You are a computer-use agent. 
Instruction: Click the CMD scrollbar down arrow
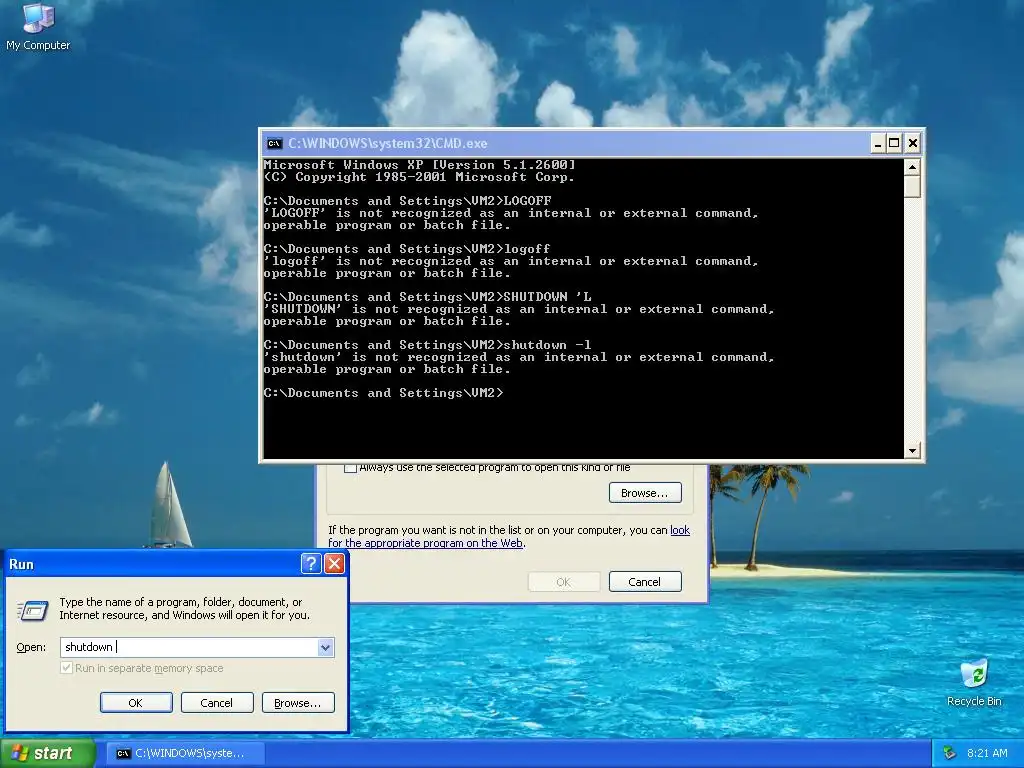(912, 450)
